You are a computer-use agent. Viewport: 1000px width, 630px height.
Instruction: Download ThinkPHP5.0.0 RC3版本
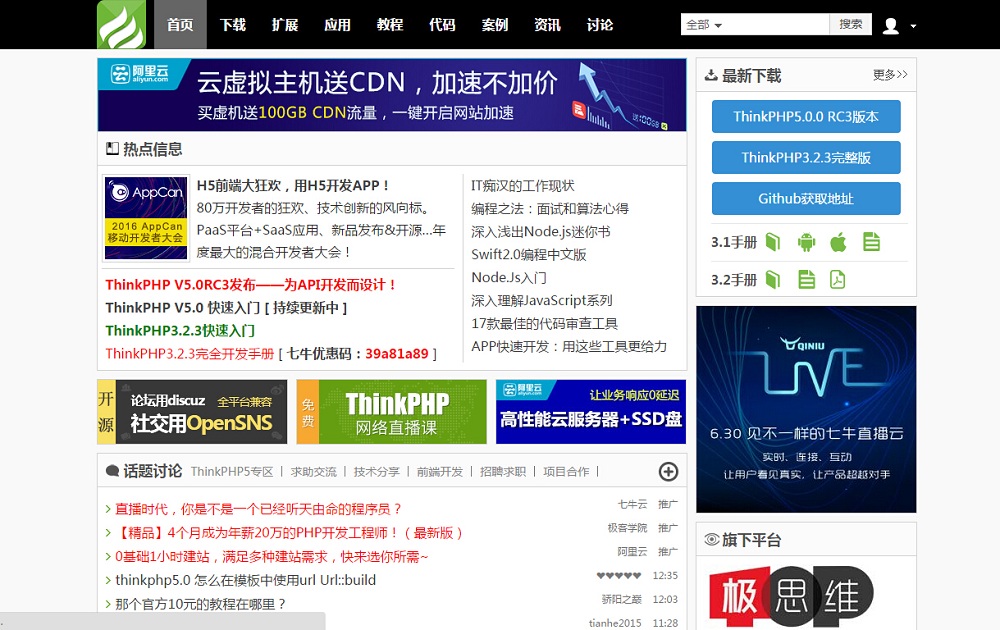point(806,116)
